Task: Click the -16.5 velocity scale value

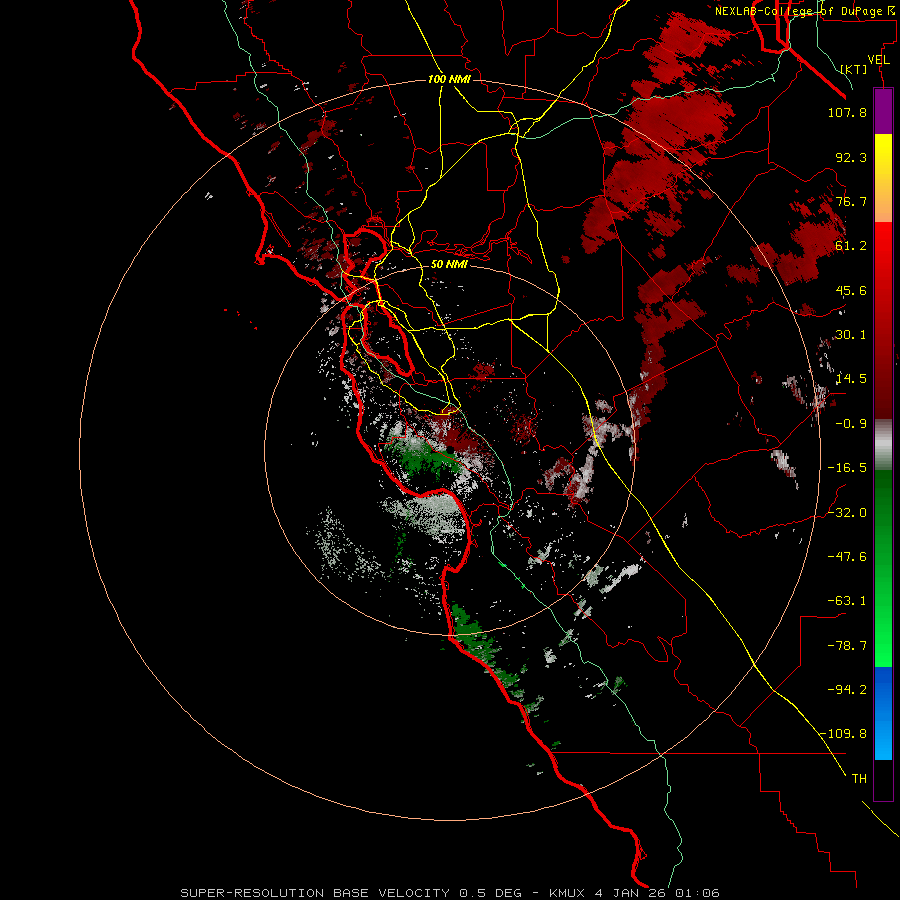Action: tap(847, 468)
